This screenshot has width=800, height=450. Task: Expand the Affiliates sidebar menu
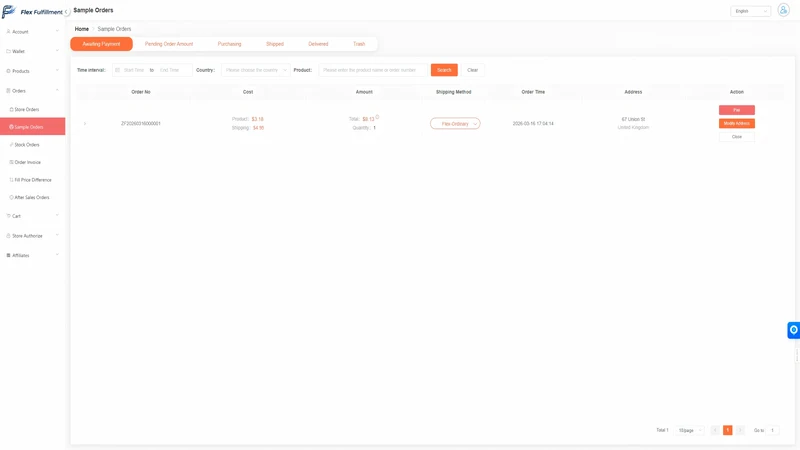tap(33, 255)
